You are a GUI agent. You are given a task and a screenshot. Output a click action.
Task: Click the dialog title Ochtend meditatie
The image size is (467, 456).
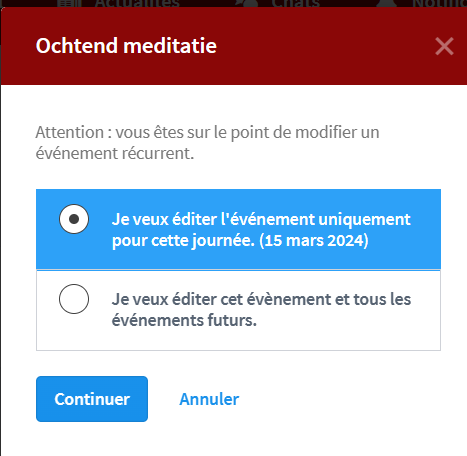click(126, 46)
